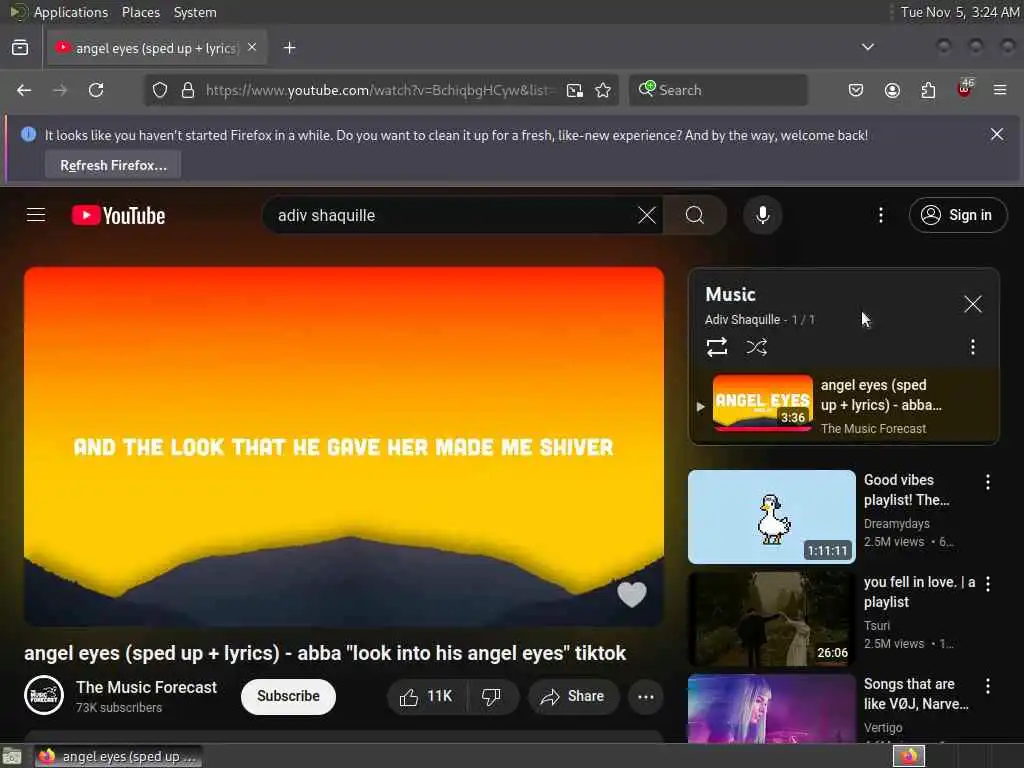Click the YouTube search magnifier button

click(x=695, y=215)
